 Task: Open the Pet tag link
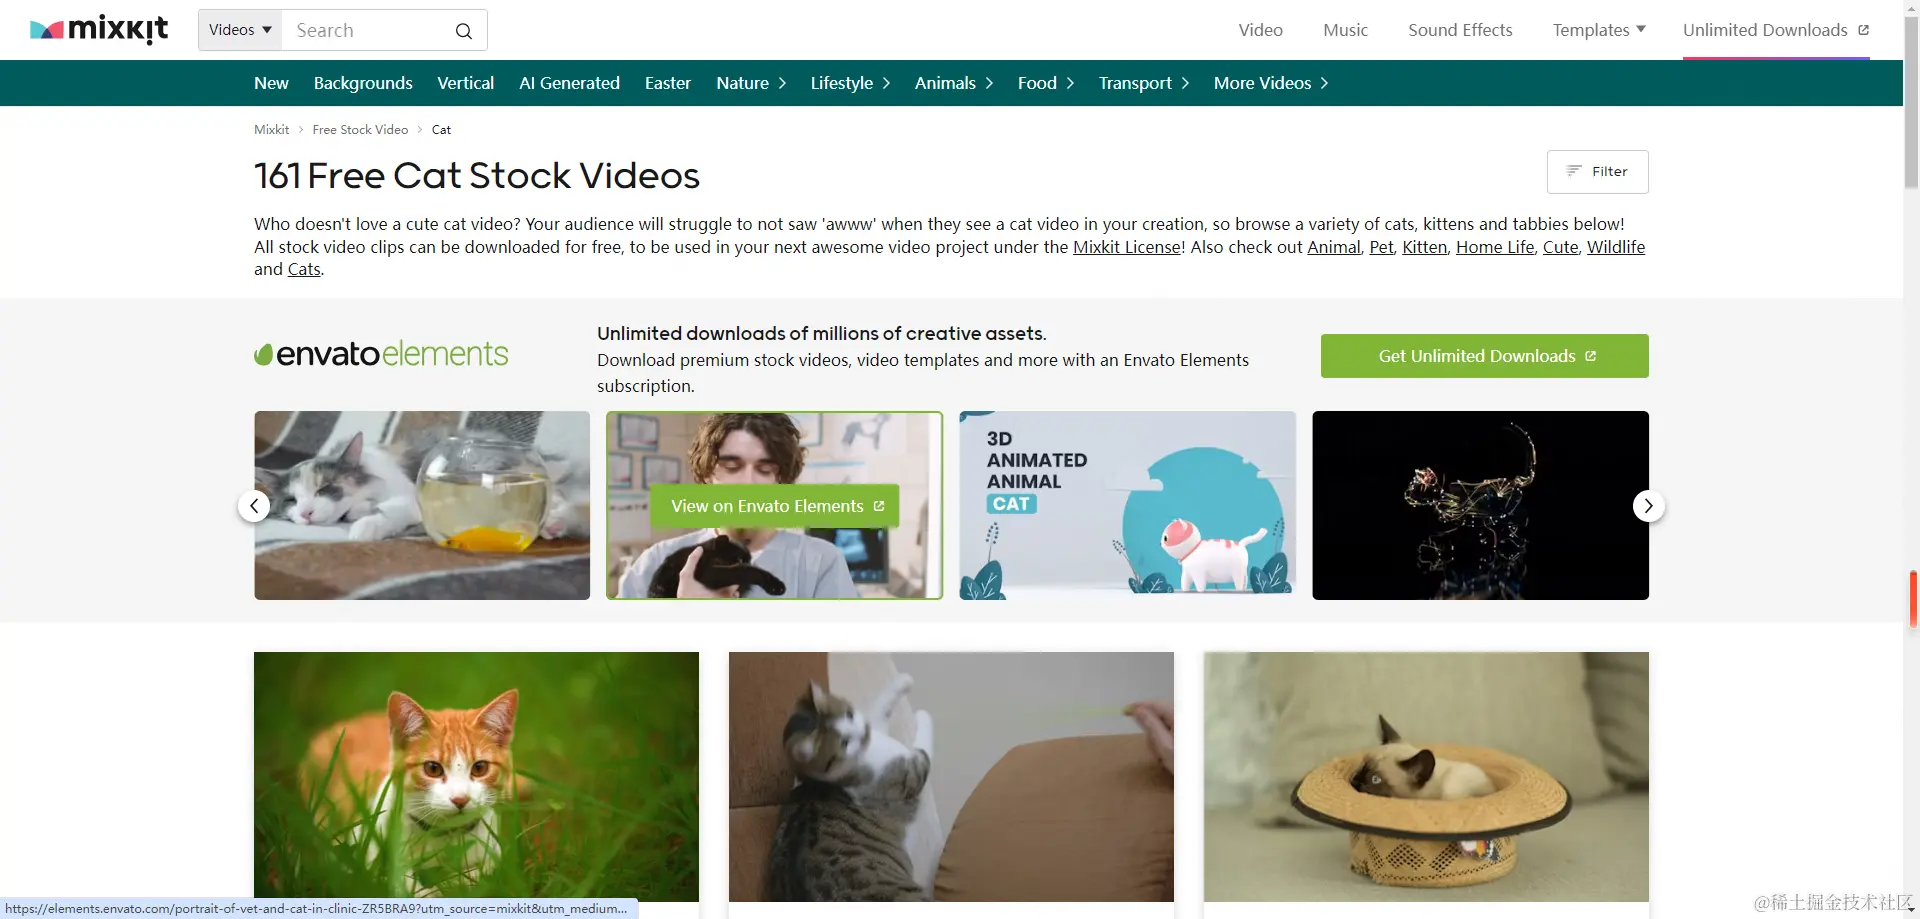(x=1381, y=247)
